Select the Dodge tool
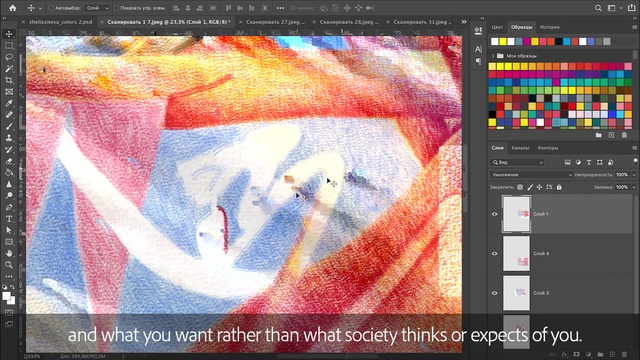Image resolution: width=640 pixels, height=360 pixels. pos(9,196)
